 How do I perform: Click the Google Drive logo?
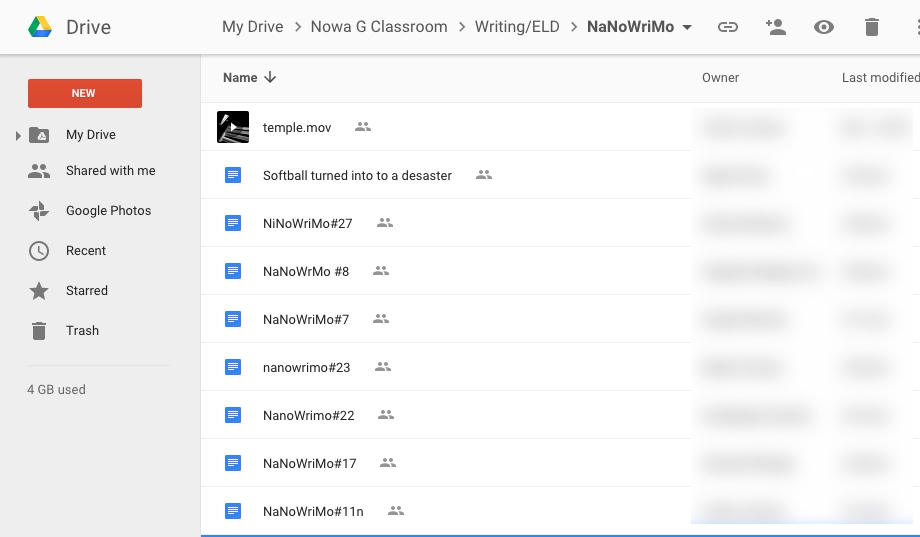point(40,27)
